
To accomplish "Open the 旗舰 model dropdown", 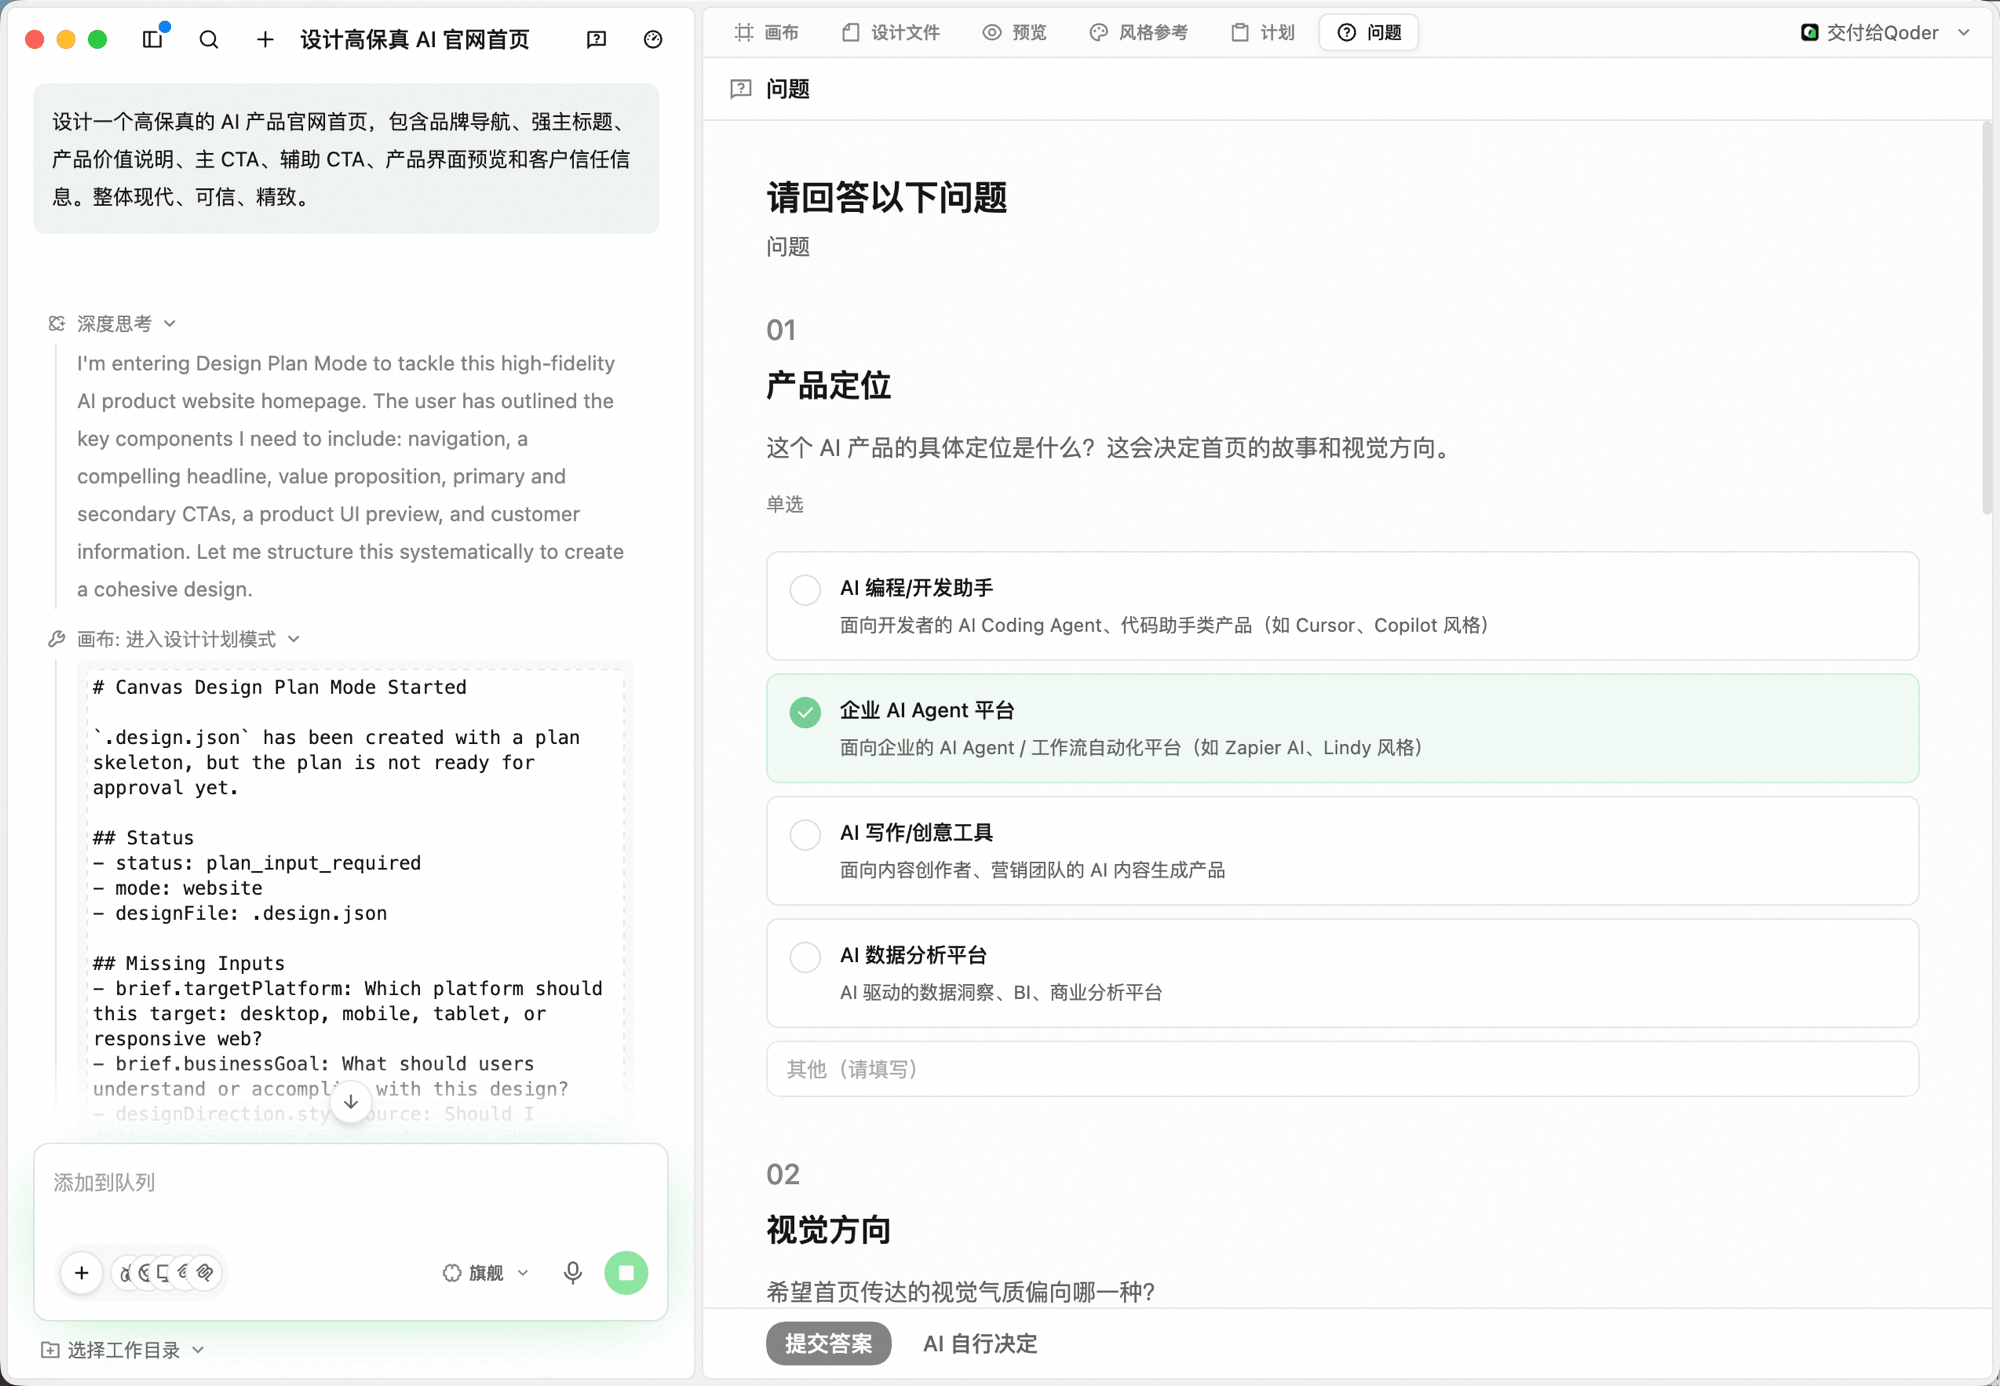I will pos(486,1272).
